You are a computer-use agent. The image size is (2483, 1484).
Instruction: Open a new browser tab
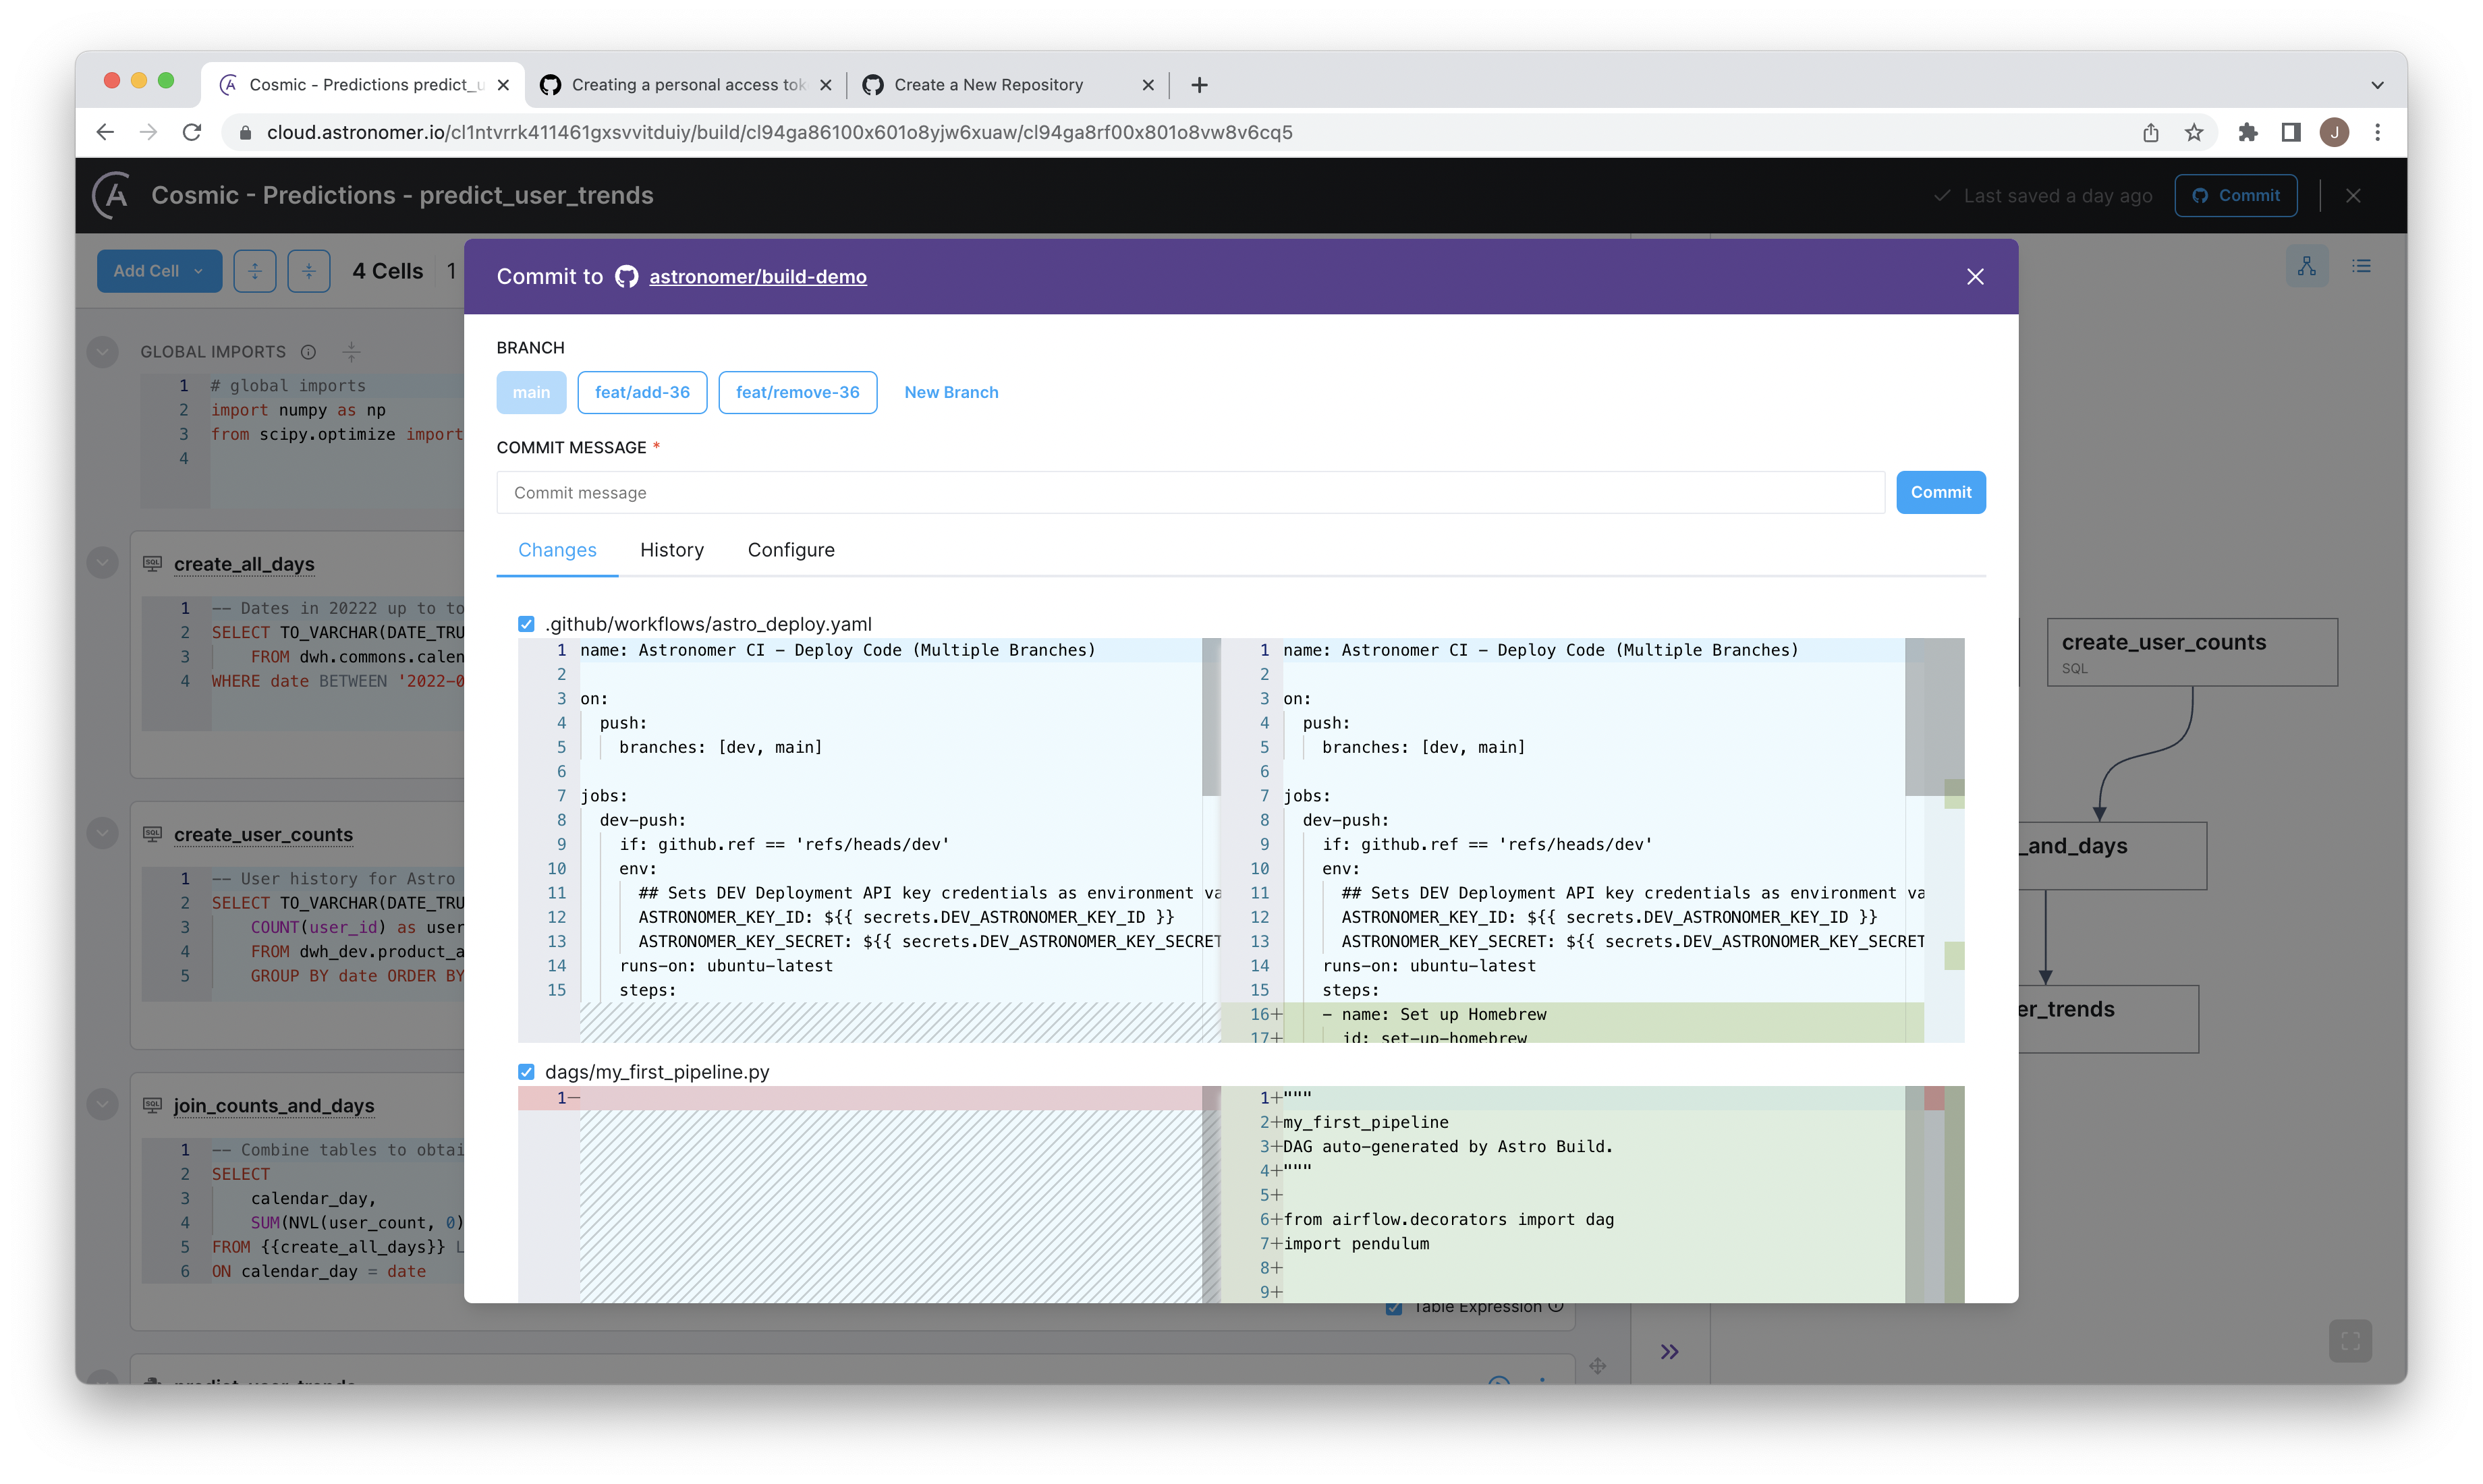tap(1199, 85)
